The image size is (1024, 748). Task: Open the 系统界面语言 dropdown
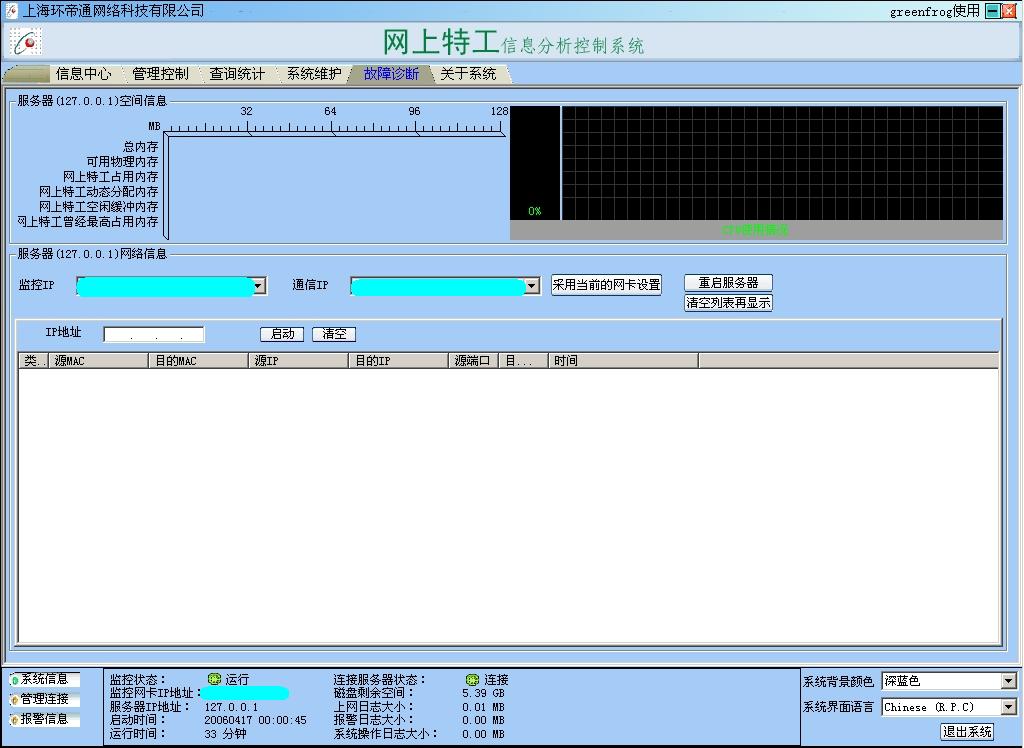pos(1008,707)
